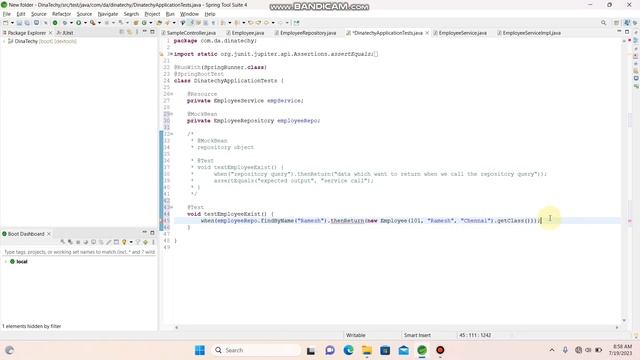The width and height of the screenshot is (640, 360).
Task: Maximize the Boot Dashboard view
Action: tap(152, 233)
